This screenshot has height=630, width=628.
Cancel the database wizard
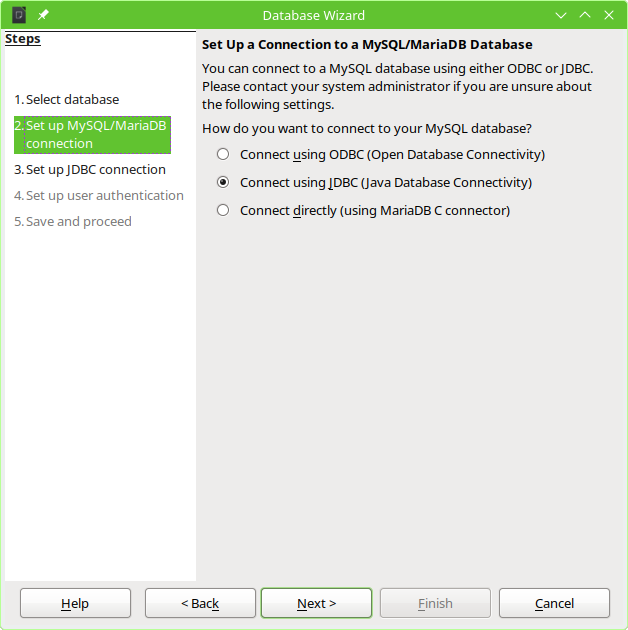[554, 603]
